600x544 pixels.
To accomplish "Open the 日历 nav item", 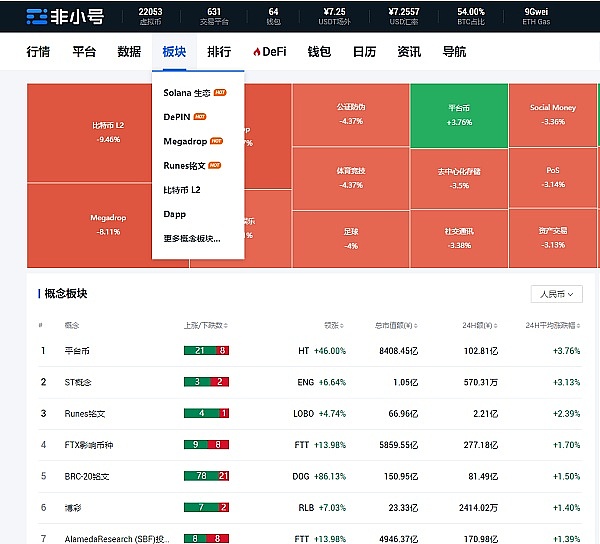I will click(364, 52).
